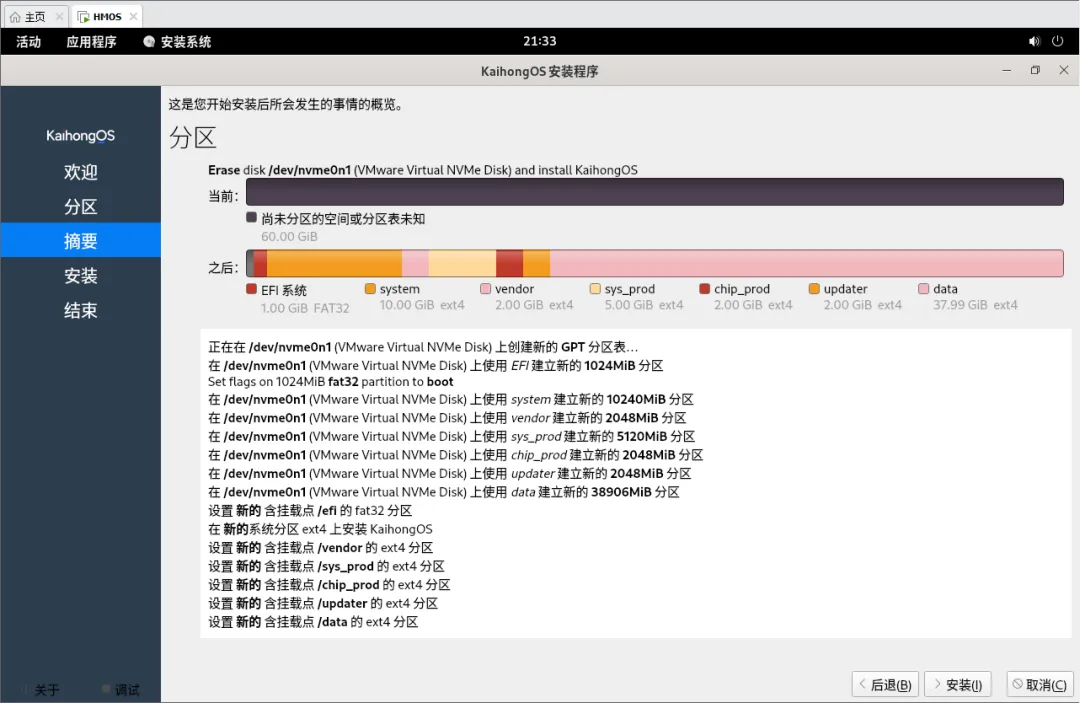The height and width of the screenshot is (703, 1080).
Task: Close the HMOS tab
Action: (133, 16)
